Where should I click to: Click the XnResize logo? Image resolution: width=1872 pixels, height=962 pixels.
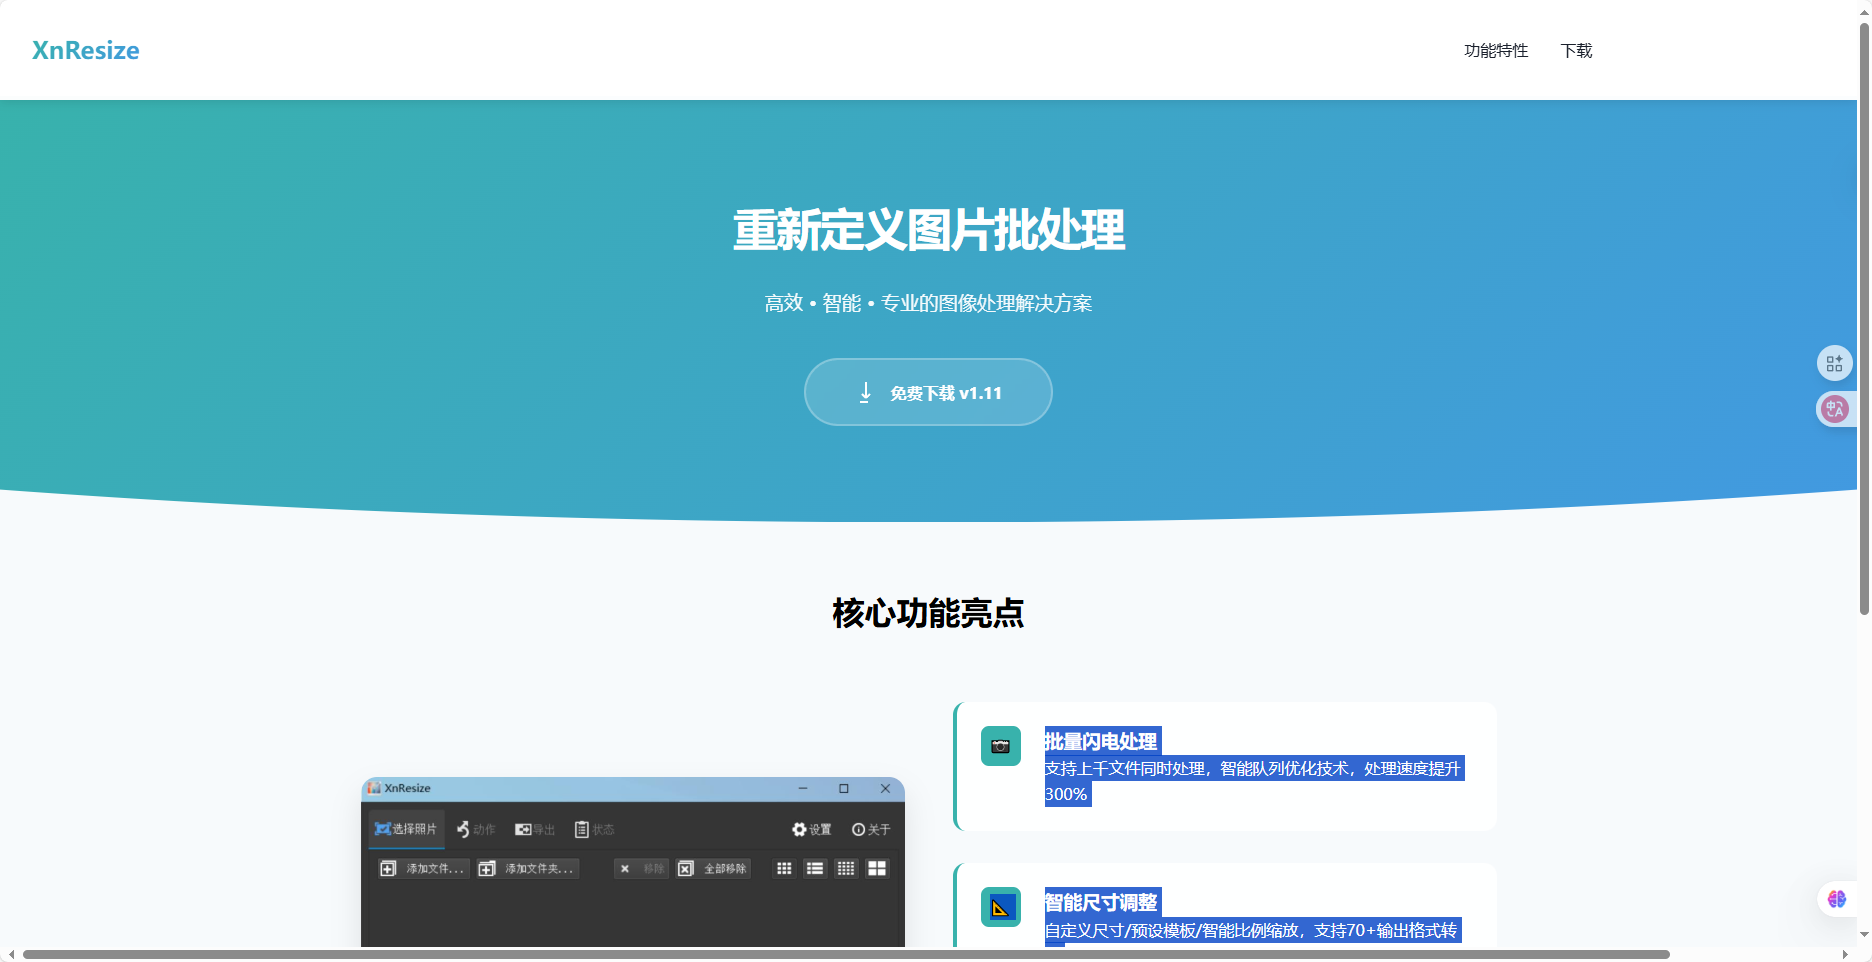click(x=85, y=50)
